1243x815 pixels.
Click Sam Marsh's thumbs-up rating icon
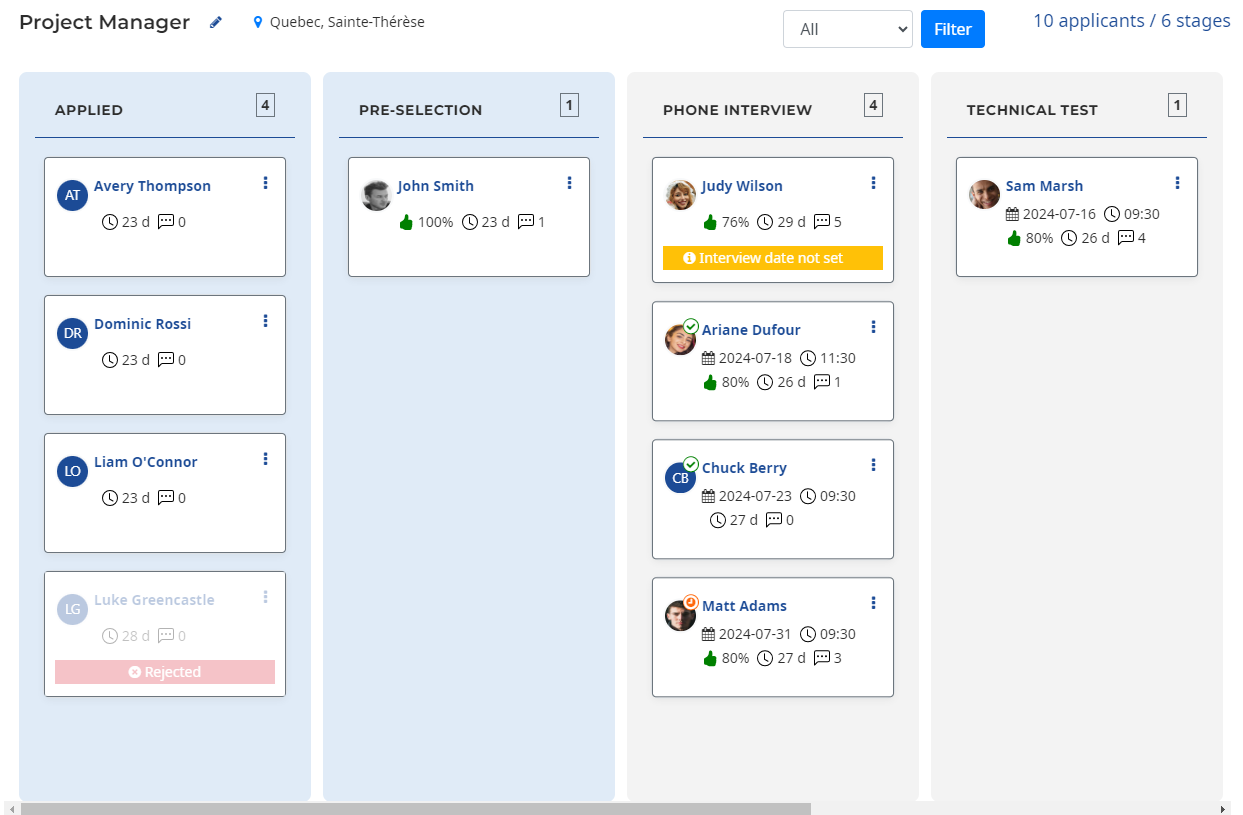click(x=1014, y=238)
